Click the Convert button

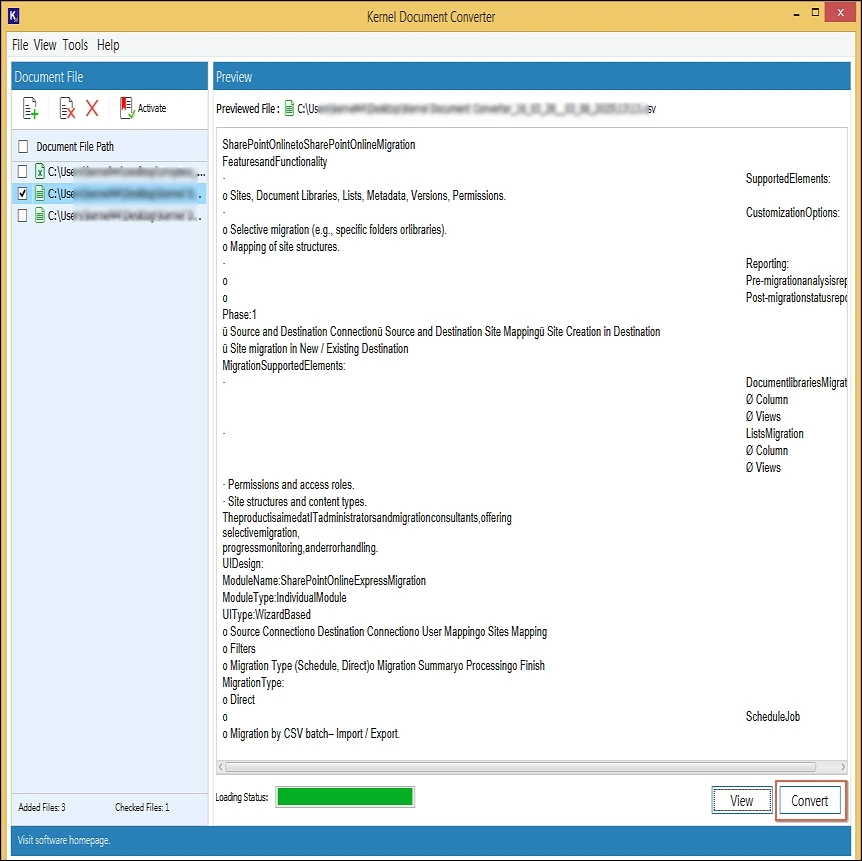809,801
